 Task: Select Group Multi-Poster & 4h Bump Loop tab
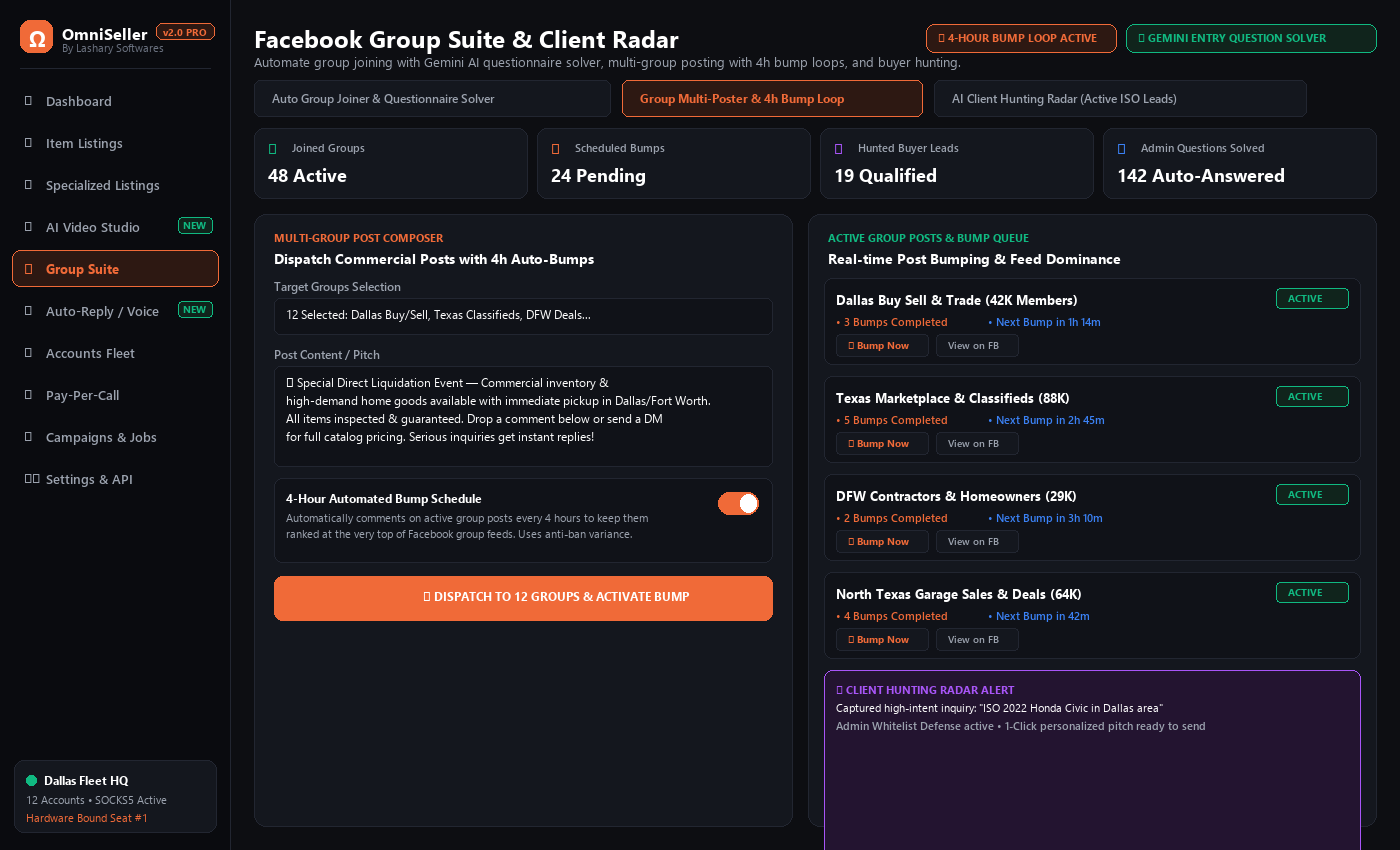click(772, 99)
